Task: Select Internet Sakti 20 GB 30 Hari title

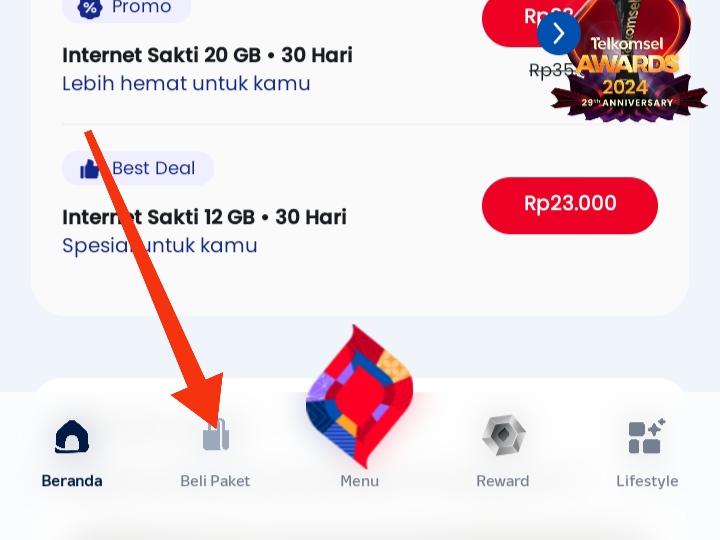Action: click(208, 55)
